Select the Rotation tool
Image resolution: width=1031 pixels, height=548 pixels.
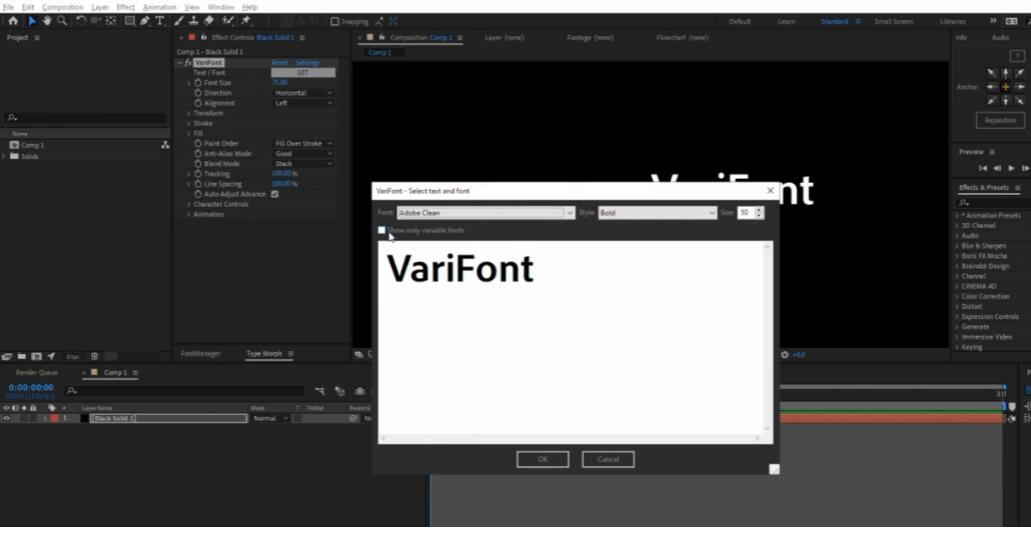(81, 21)
